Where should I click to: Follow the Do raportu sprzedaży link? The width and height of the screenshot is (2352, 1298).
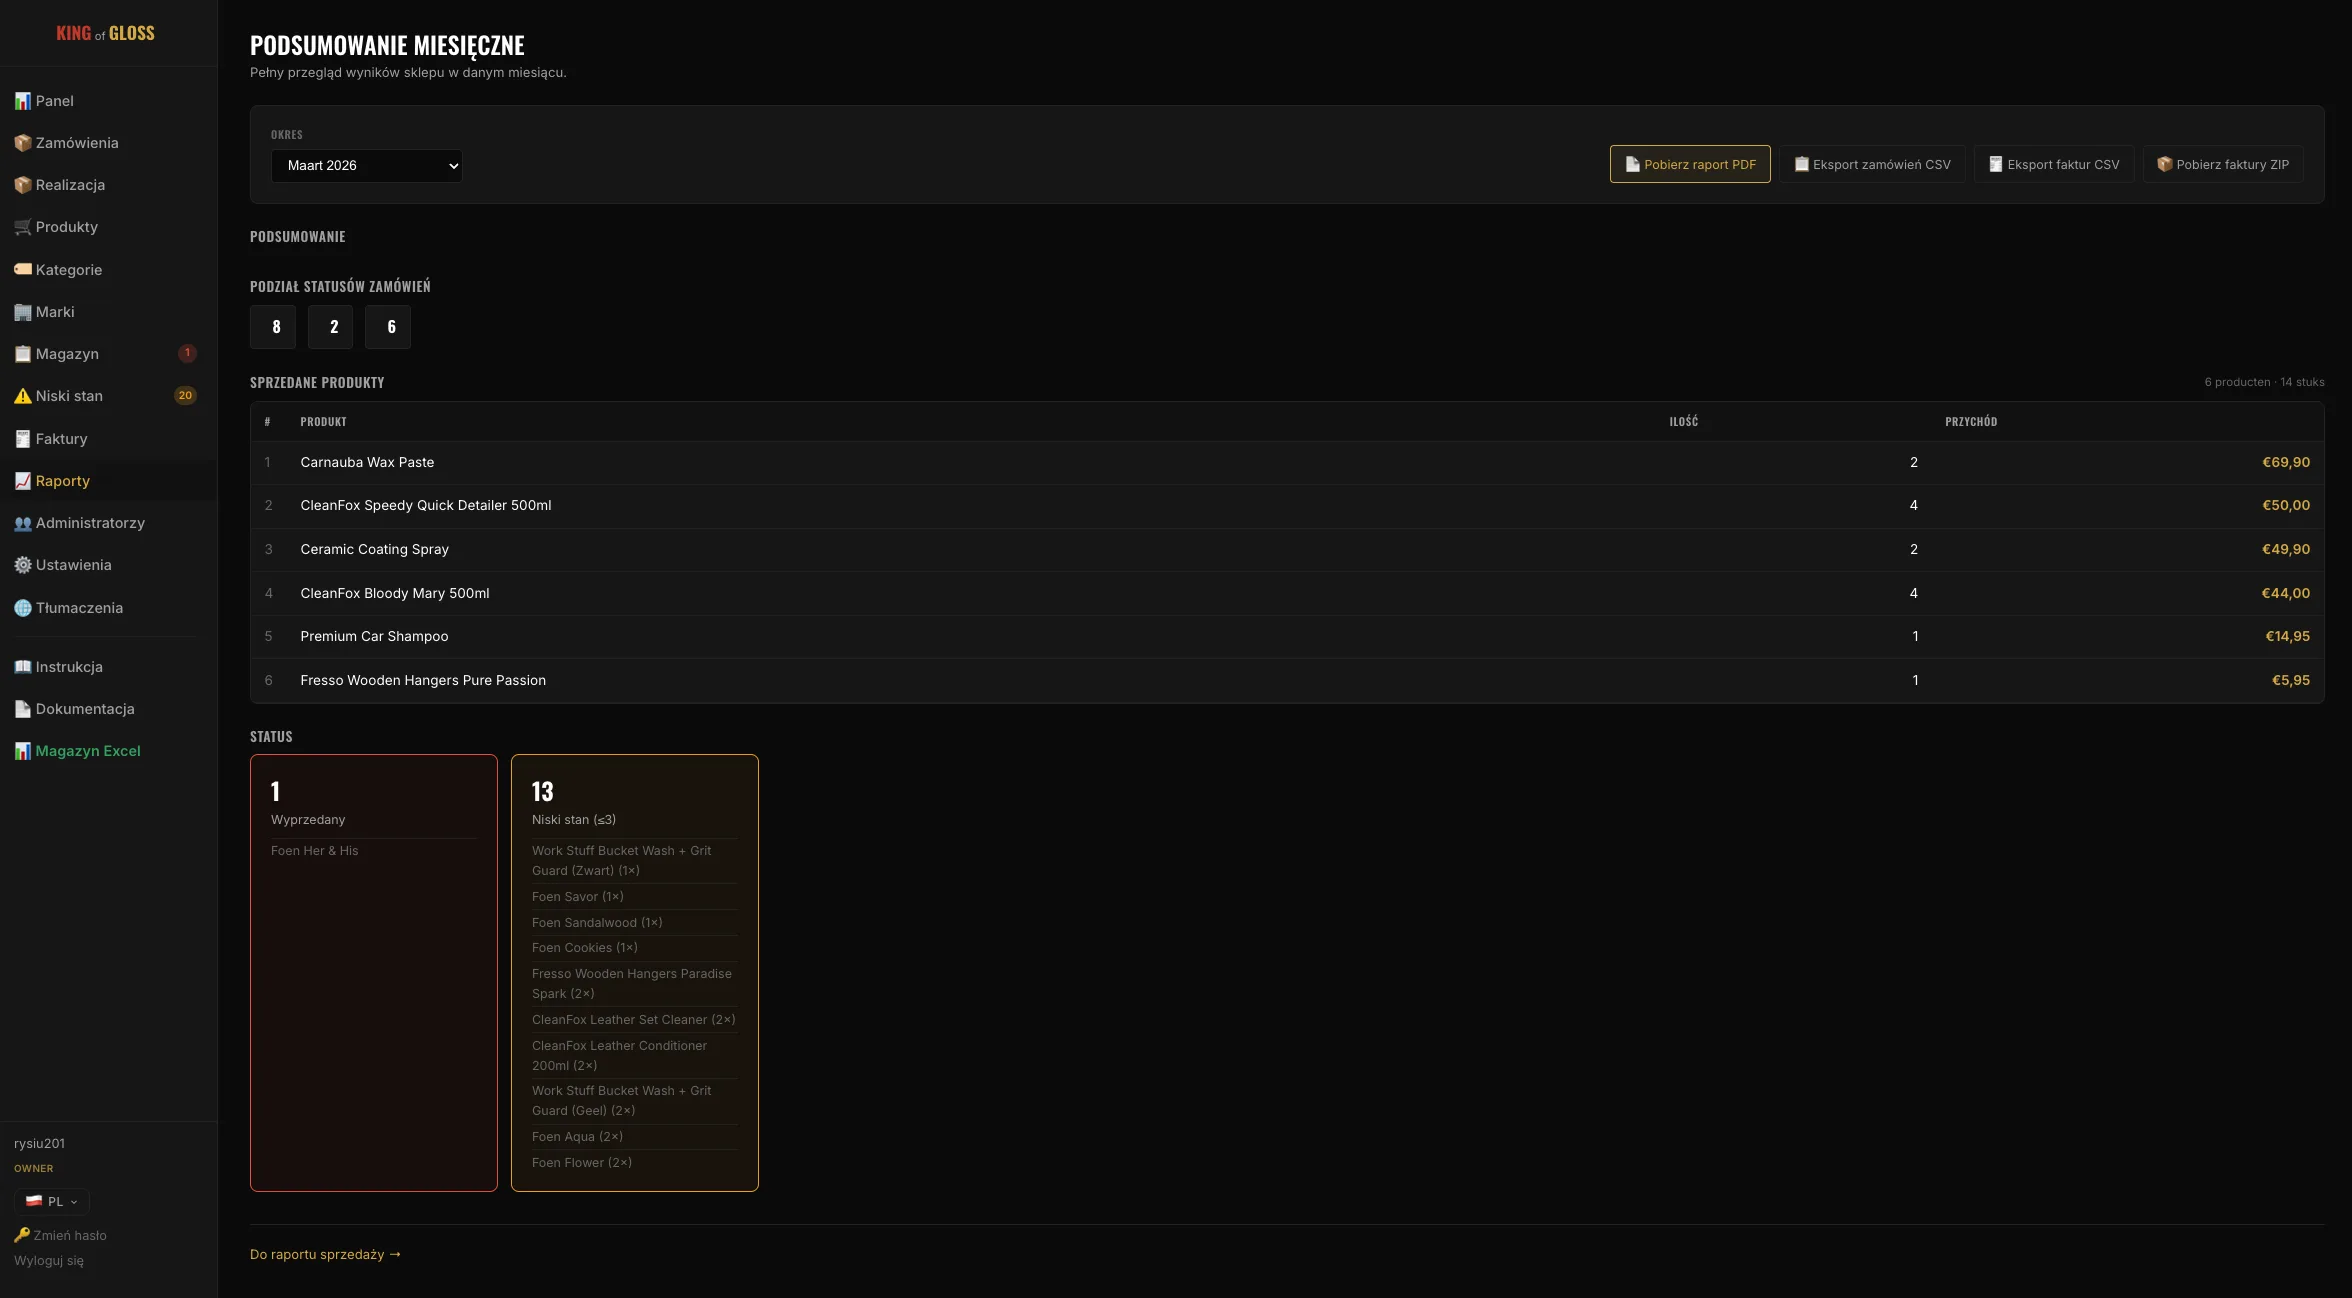click(325, 1255)
